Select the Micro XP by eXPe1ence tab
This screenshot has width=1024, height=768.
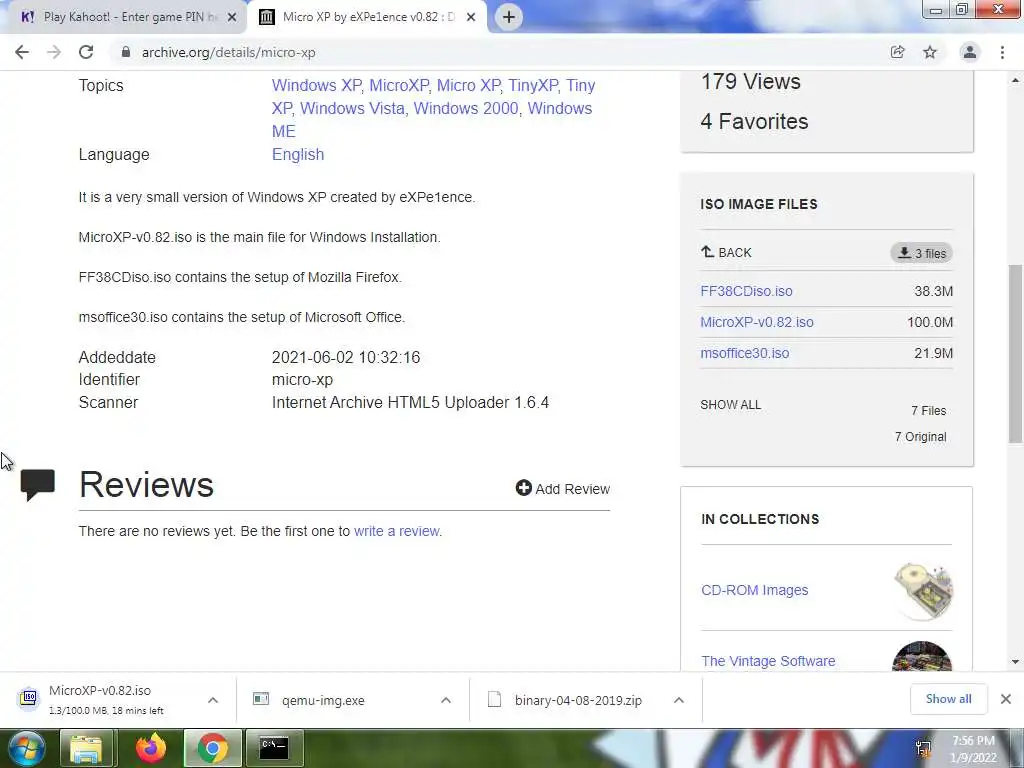tap(366, 18)
